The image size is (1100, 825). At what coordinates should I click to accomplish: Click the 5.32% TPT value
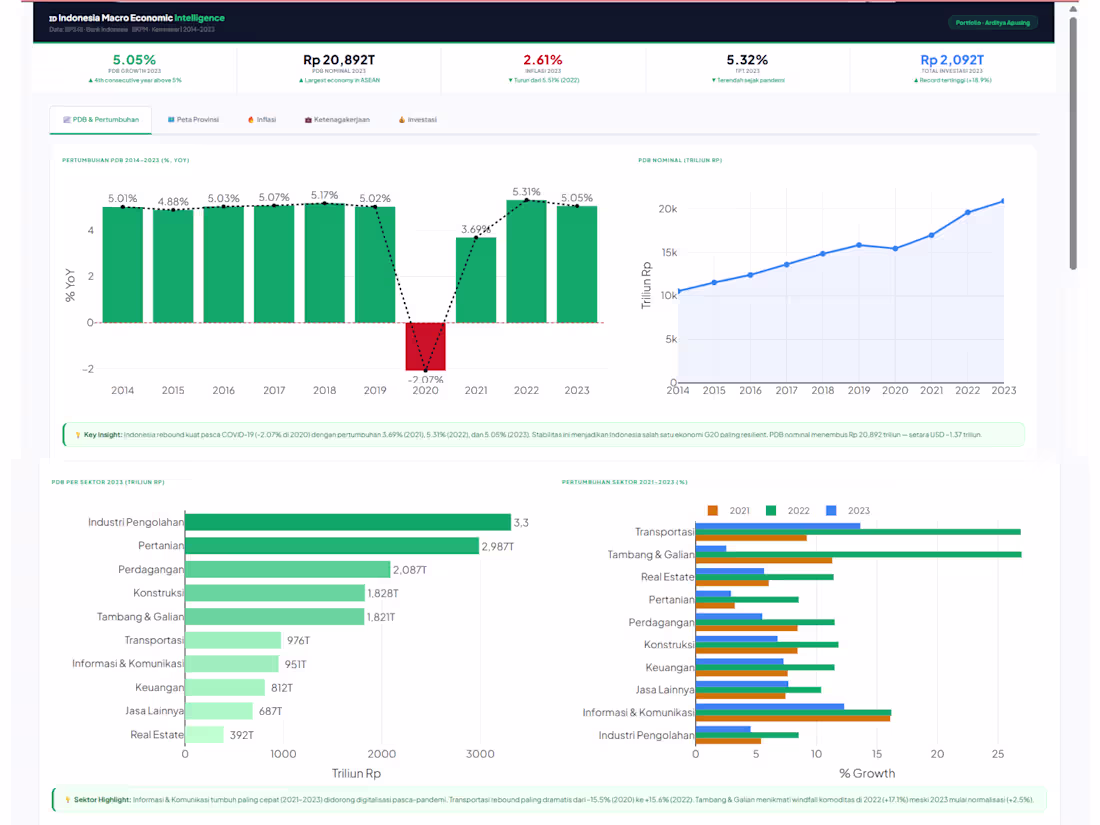(x=747, y=60)
